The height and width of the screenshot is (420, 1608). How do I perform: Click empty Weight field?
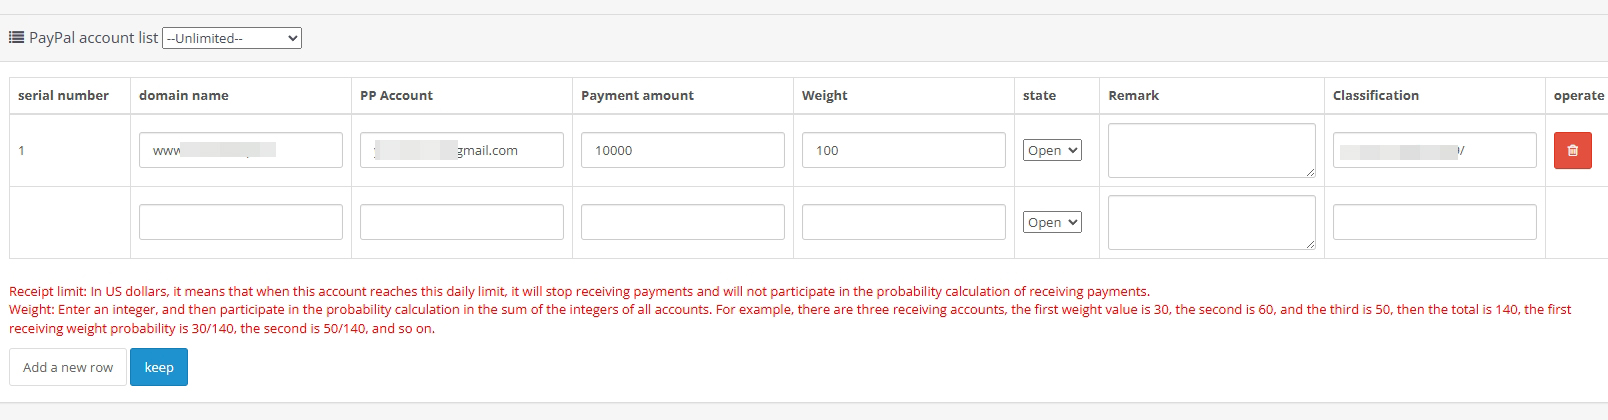coord(903,222)
